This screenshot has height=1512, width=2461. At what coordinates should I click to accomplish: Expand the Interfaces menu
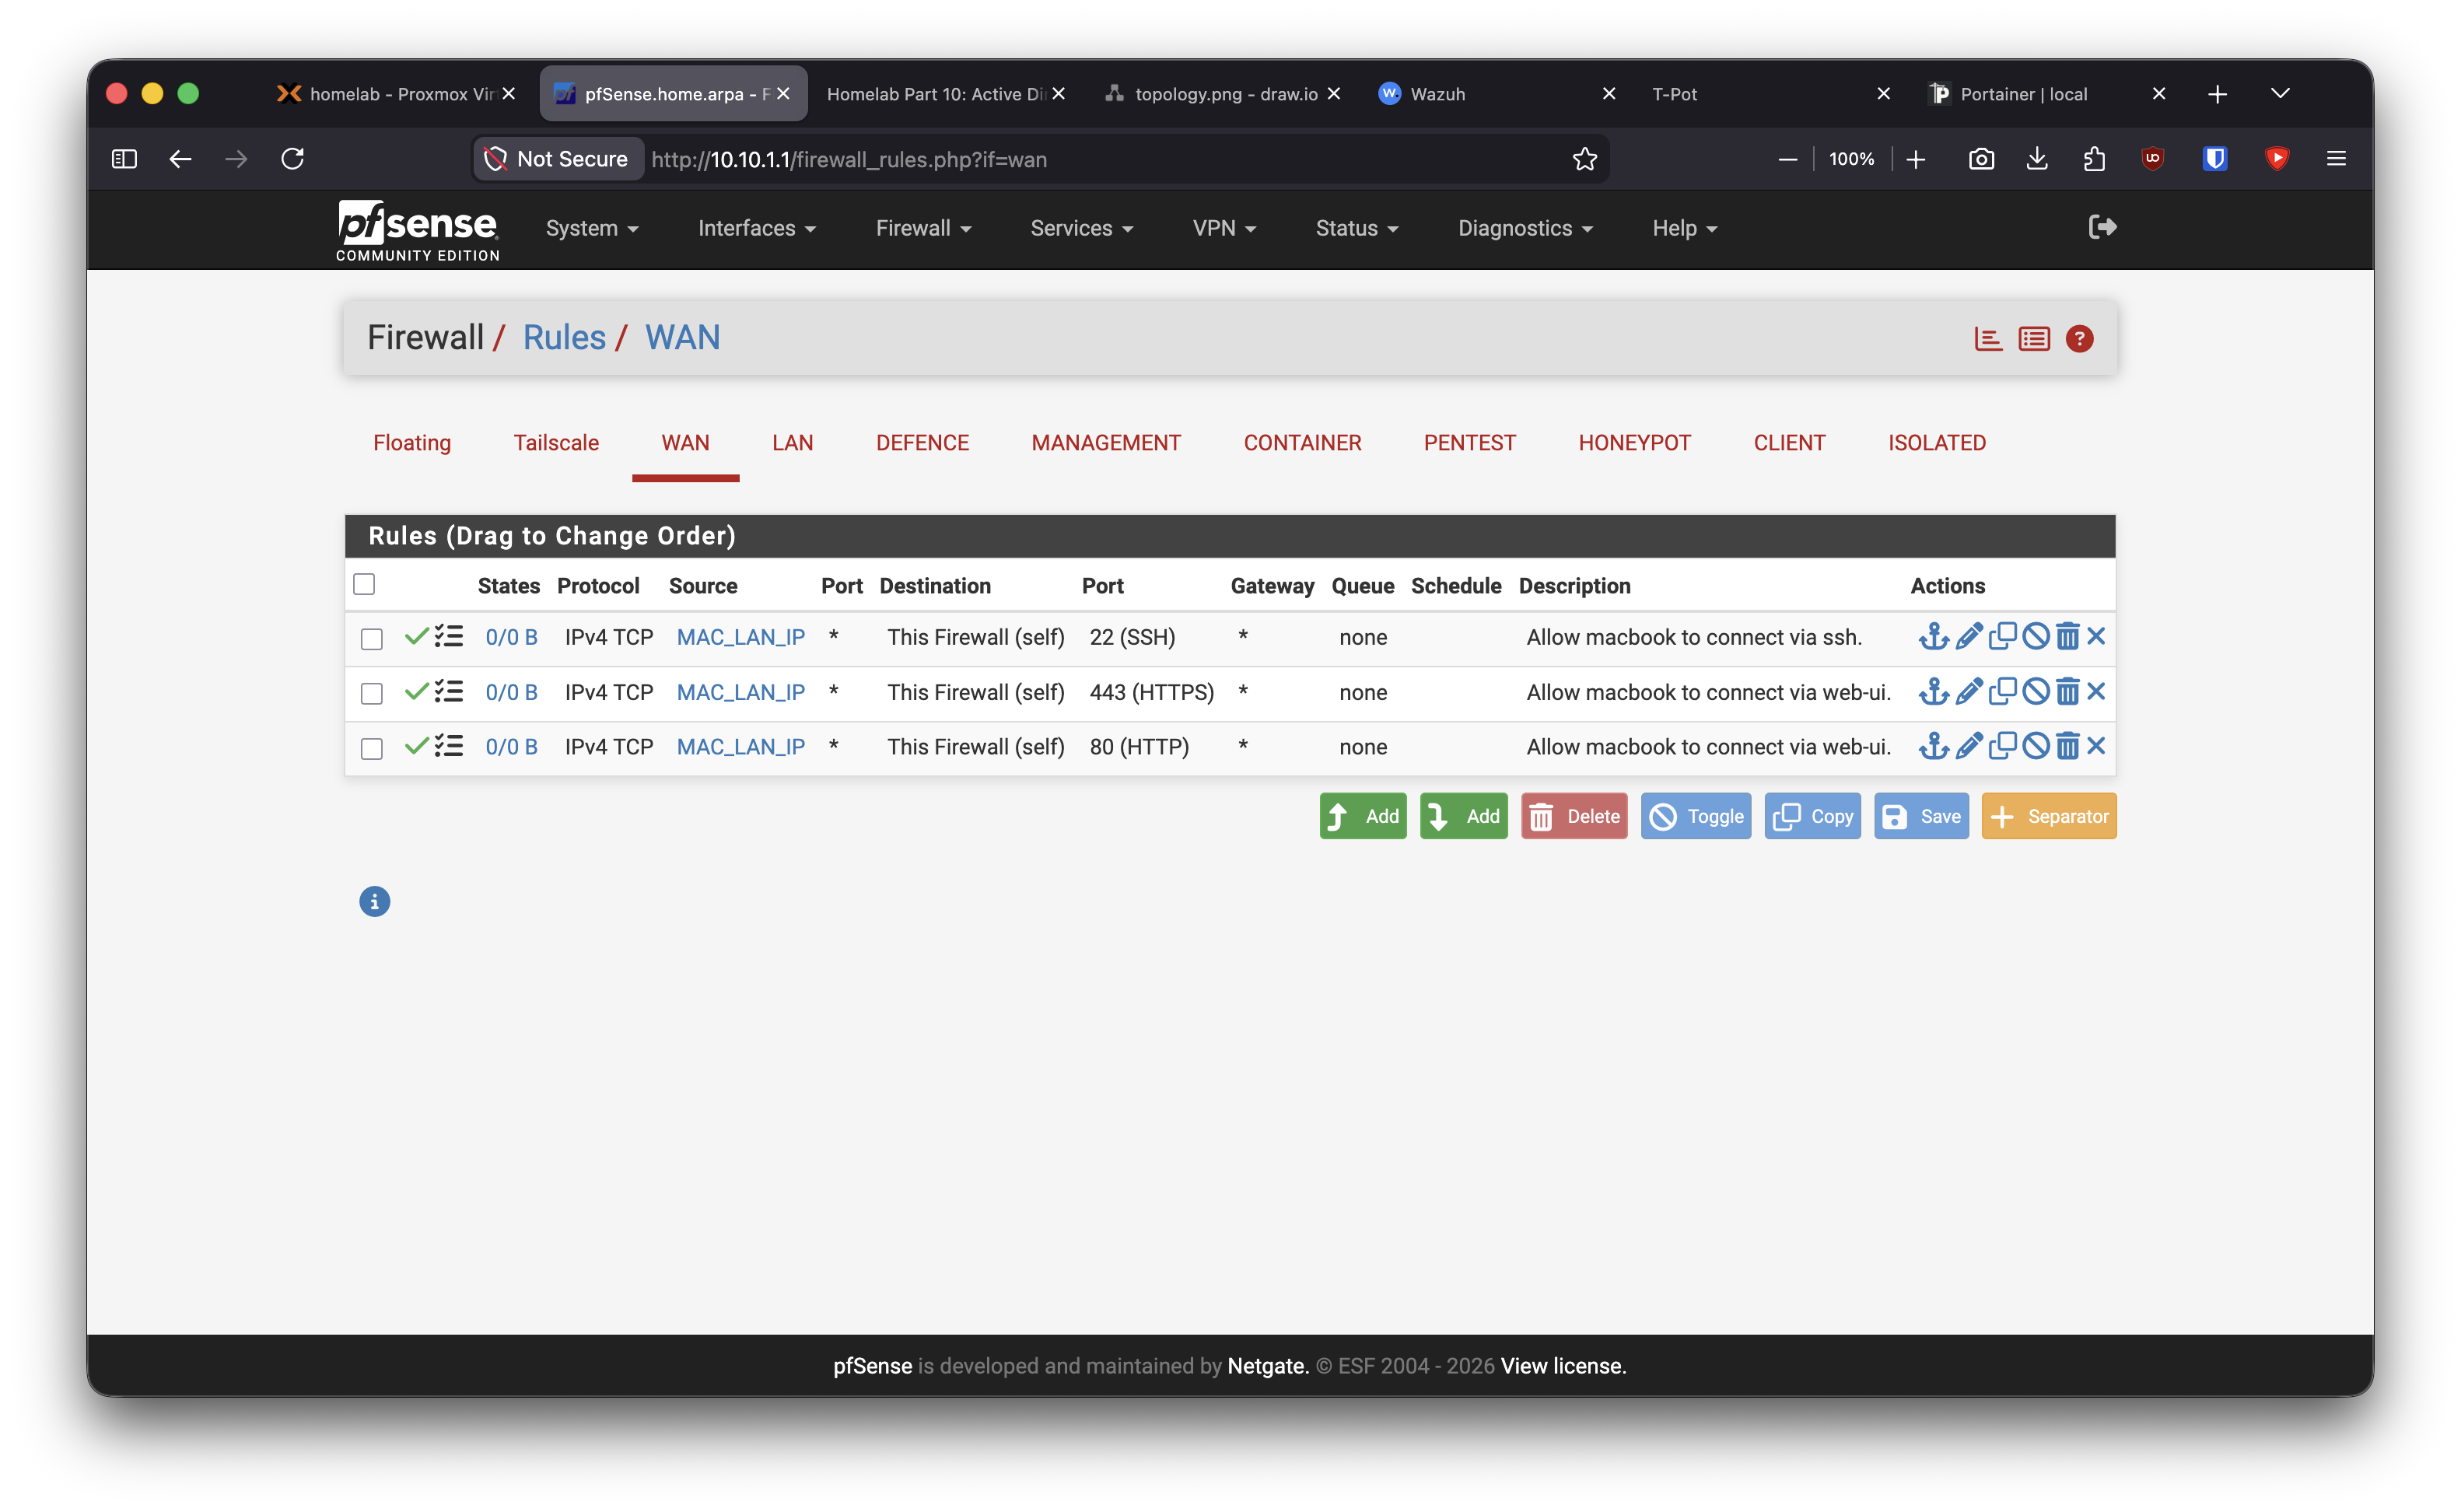click(x=757, y=228)
